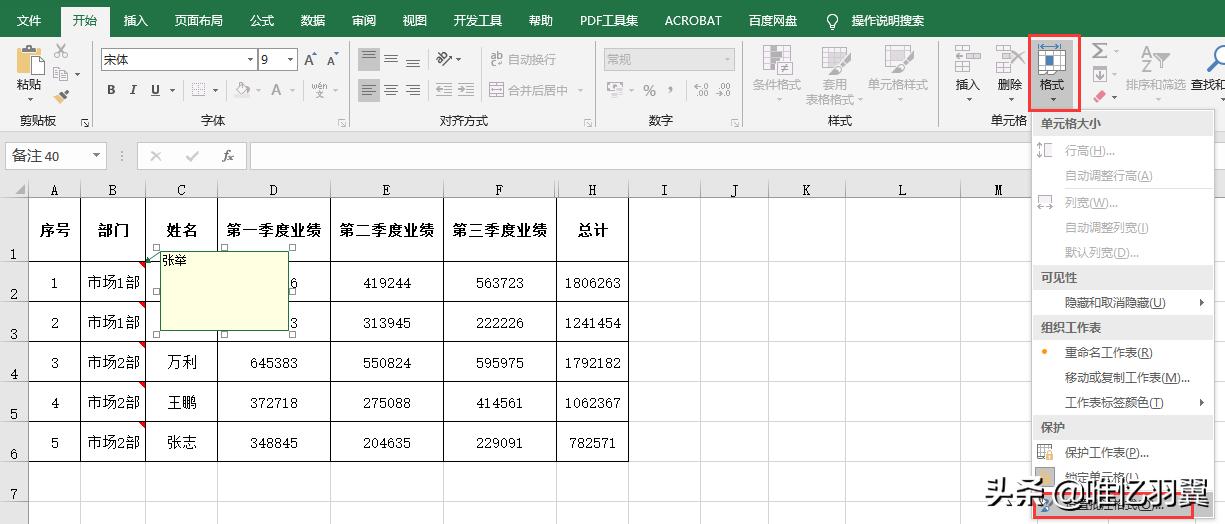Toggle bold formatting
The height and width of the screenshot is (524, 1225).
coord(111,90)
